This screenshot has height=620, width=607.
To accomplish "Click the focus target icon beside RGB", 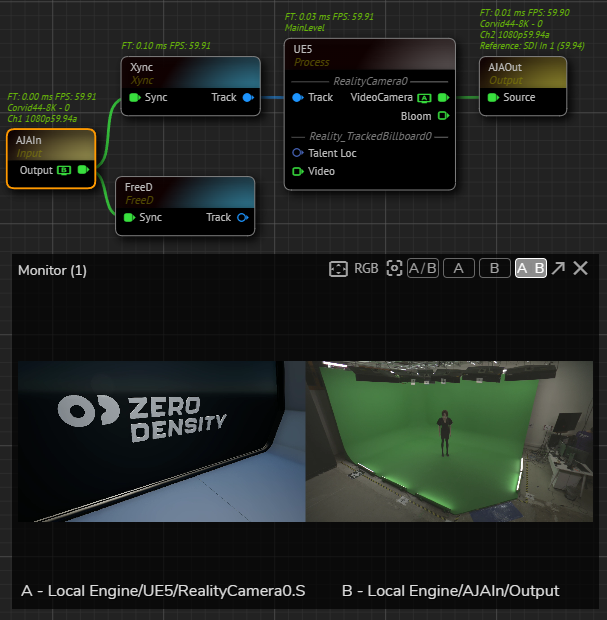I will pos(394,269).
